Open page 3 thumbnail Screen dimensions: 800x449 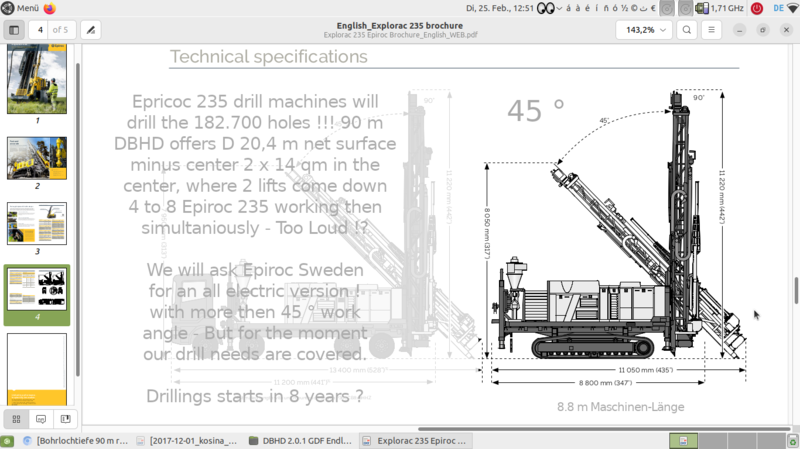point(37,223)
